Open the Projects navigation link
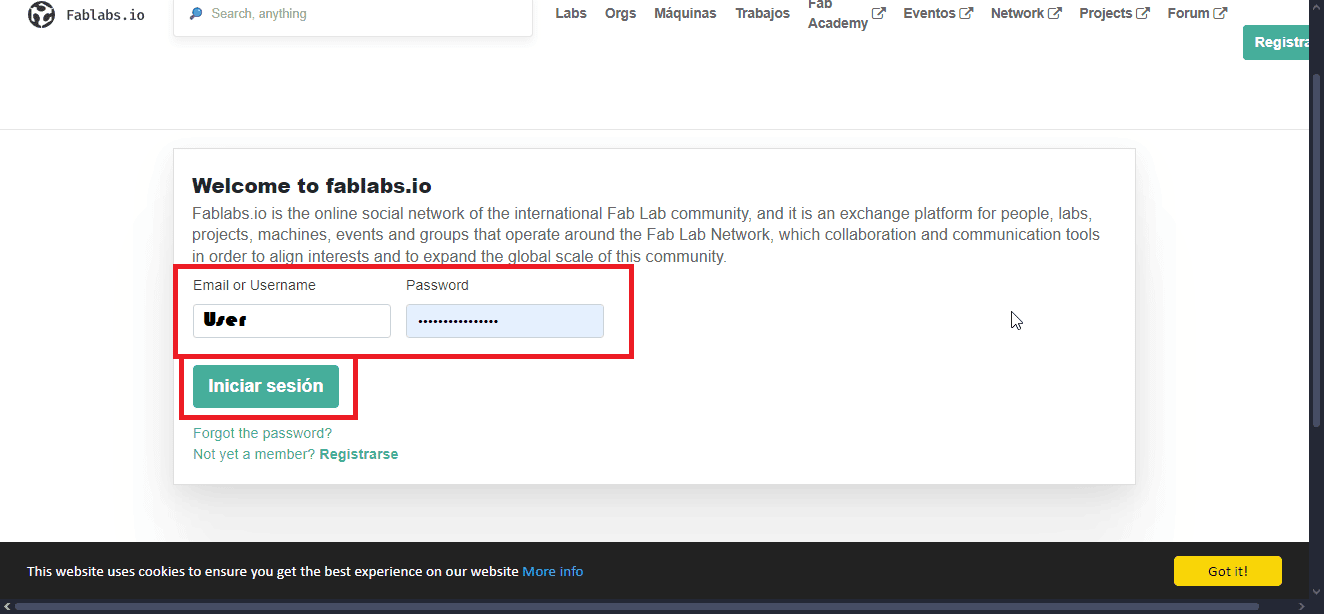This screenshot has width=1324, height=614. click(1106, 14)
